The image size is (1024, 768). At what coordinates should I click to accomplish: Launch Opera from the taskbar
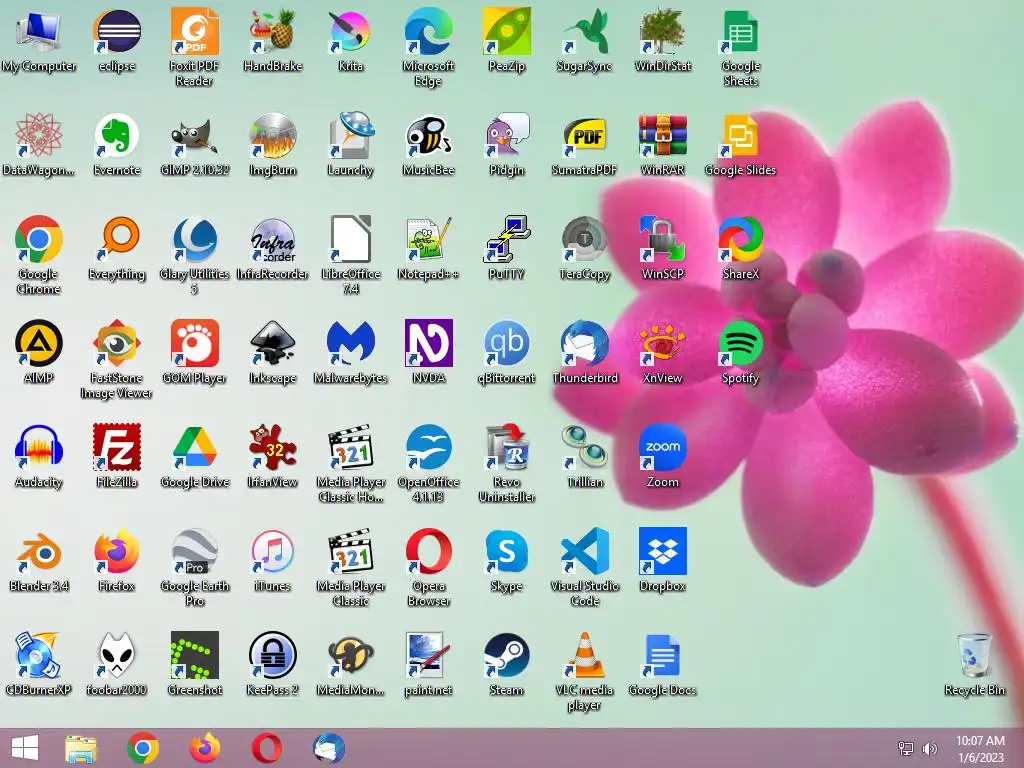pyautogui.click(x=267, y=748)
